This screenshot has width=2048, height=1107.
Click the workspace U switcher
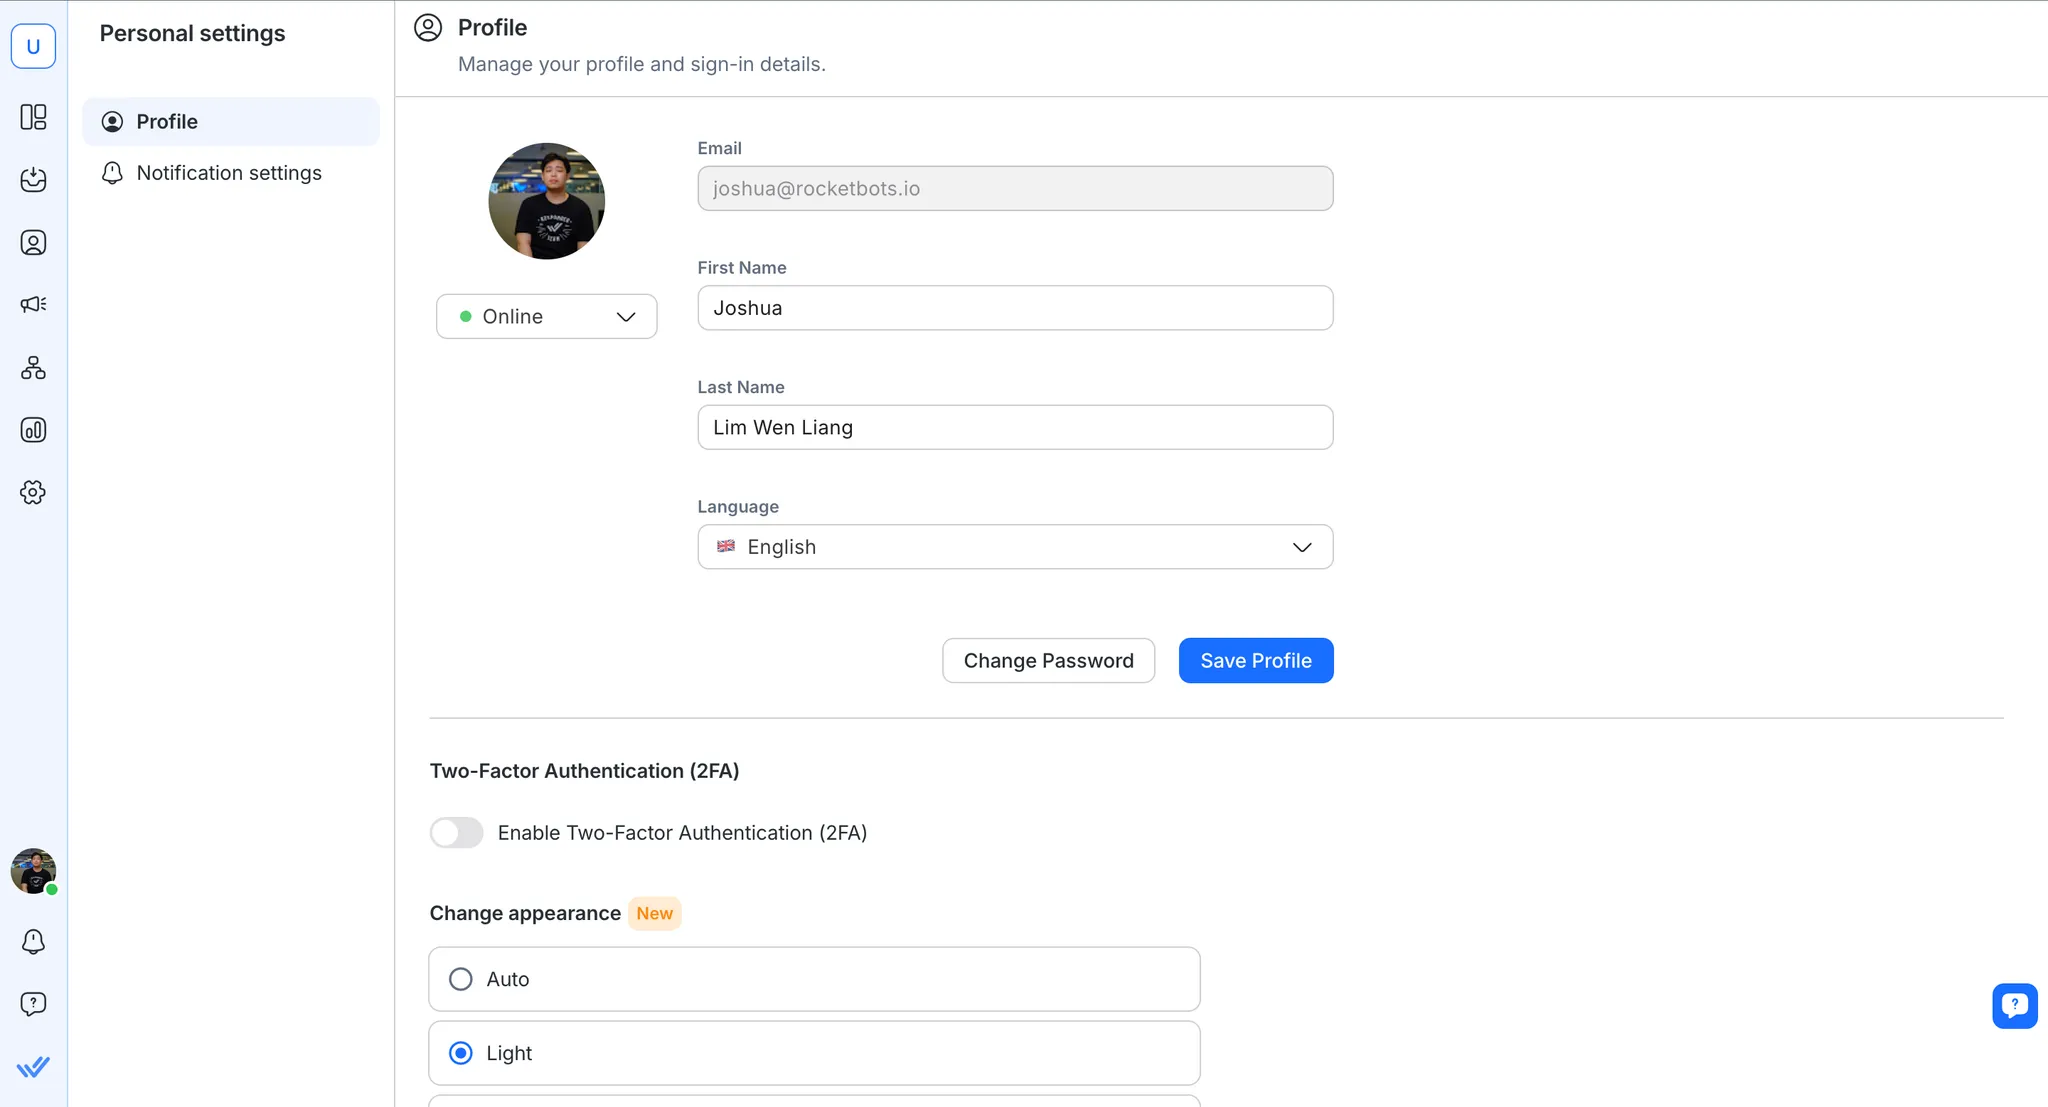(33, 46)
